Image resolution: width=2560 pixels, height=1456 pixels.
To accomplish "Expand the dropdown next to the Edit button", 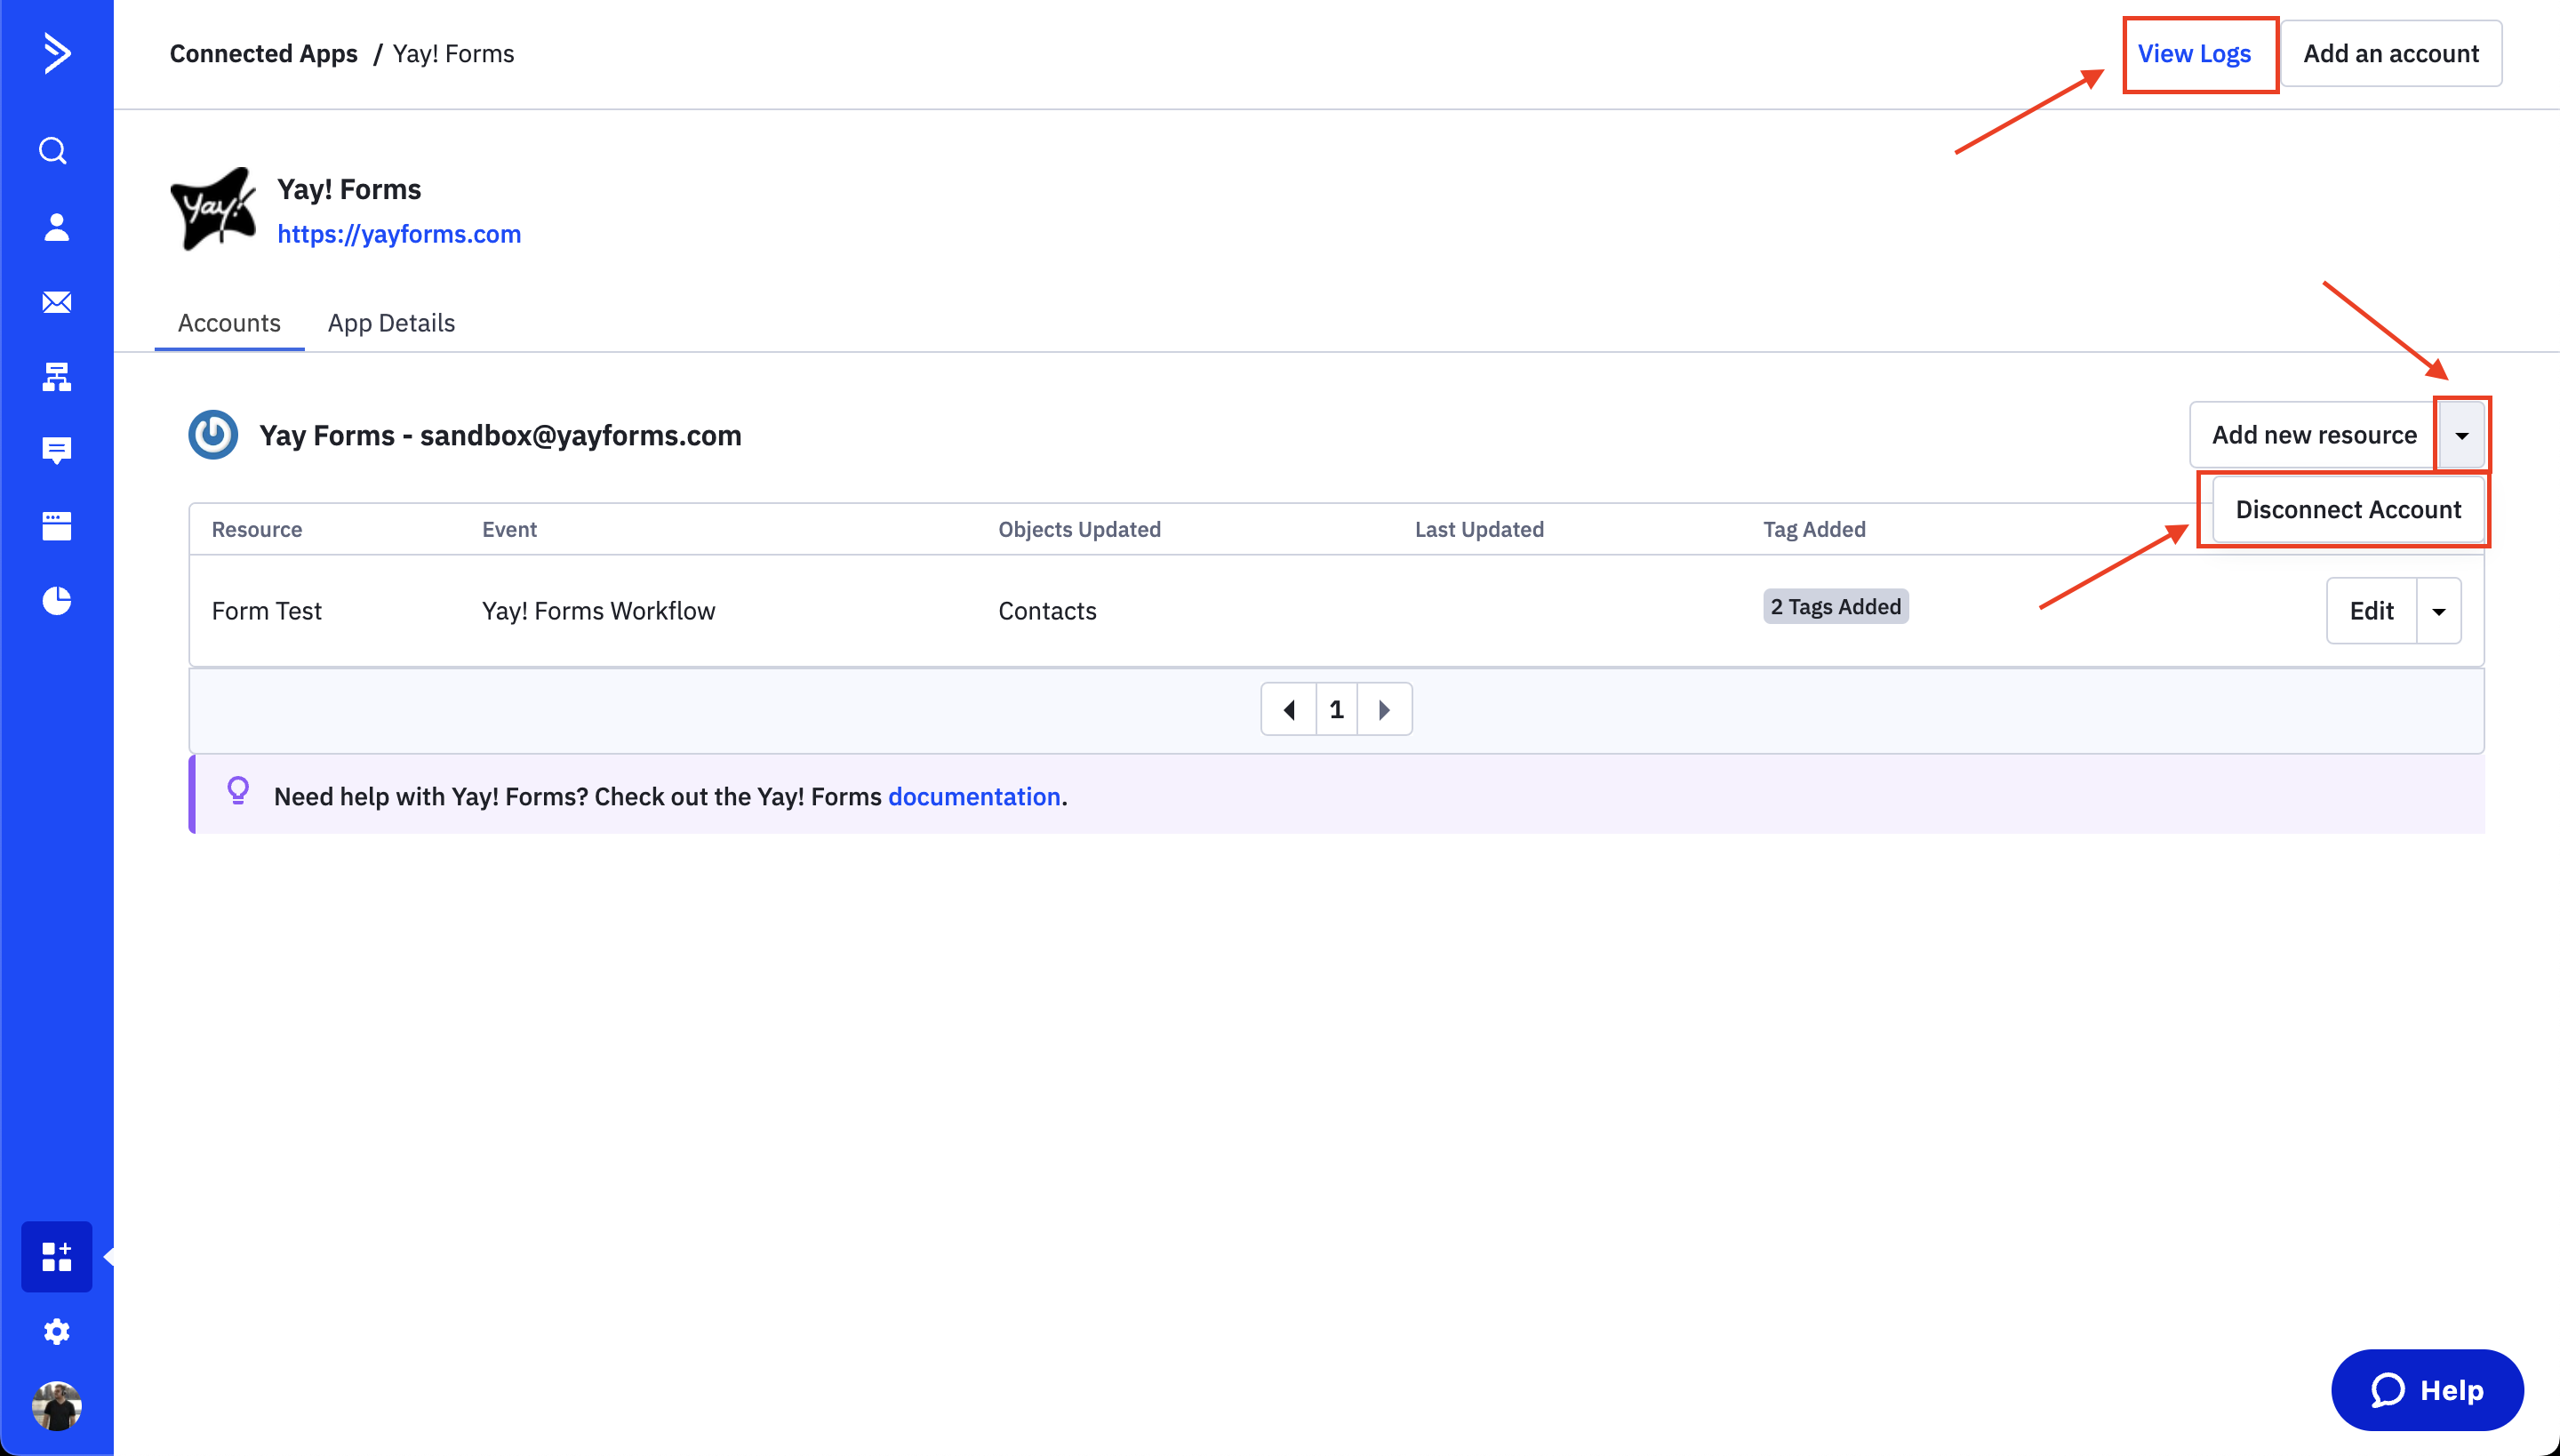I will 2438,610.
